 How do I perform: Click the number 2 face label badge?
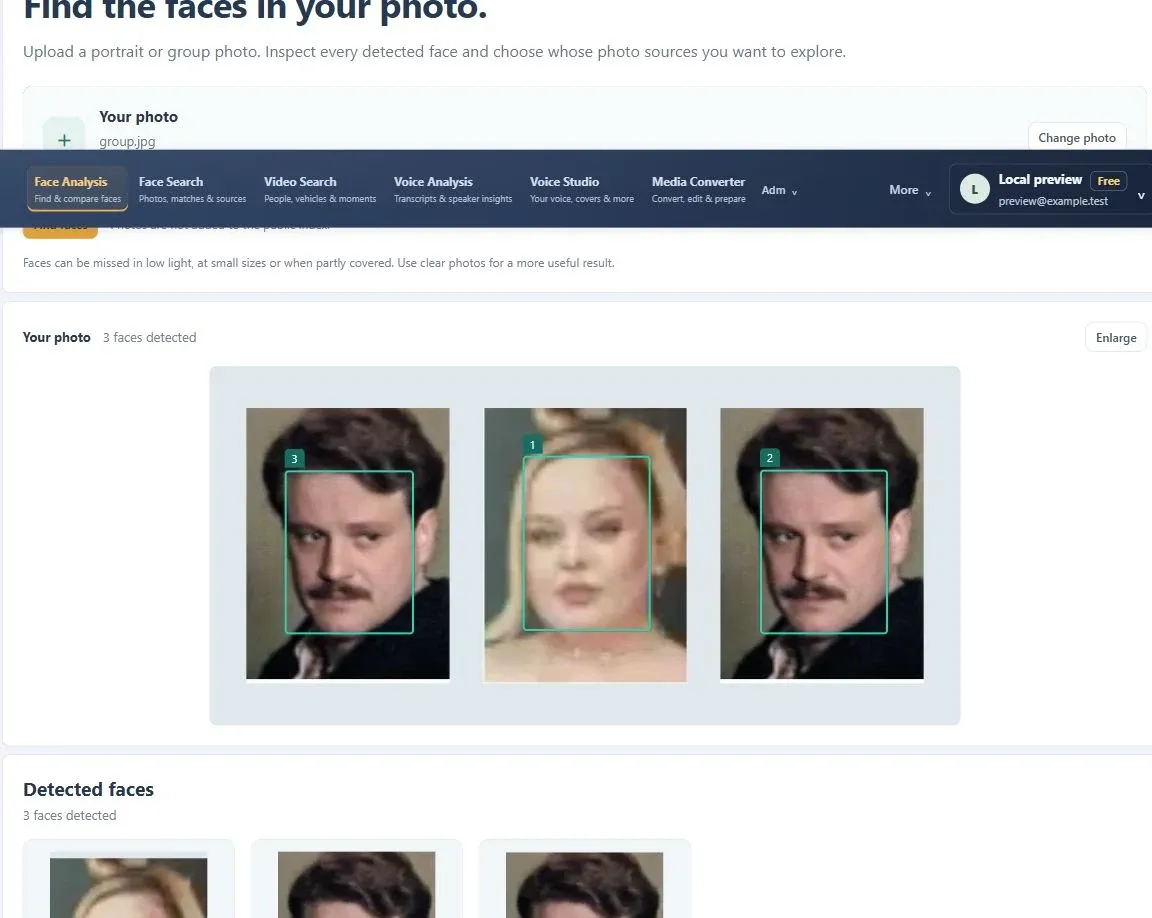(770, 458)
